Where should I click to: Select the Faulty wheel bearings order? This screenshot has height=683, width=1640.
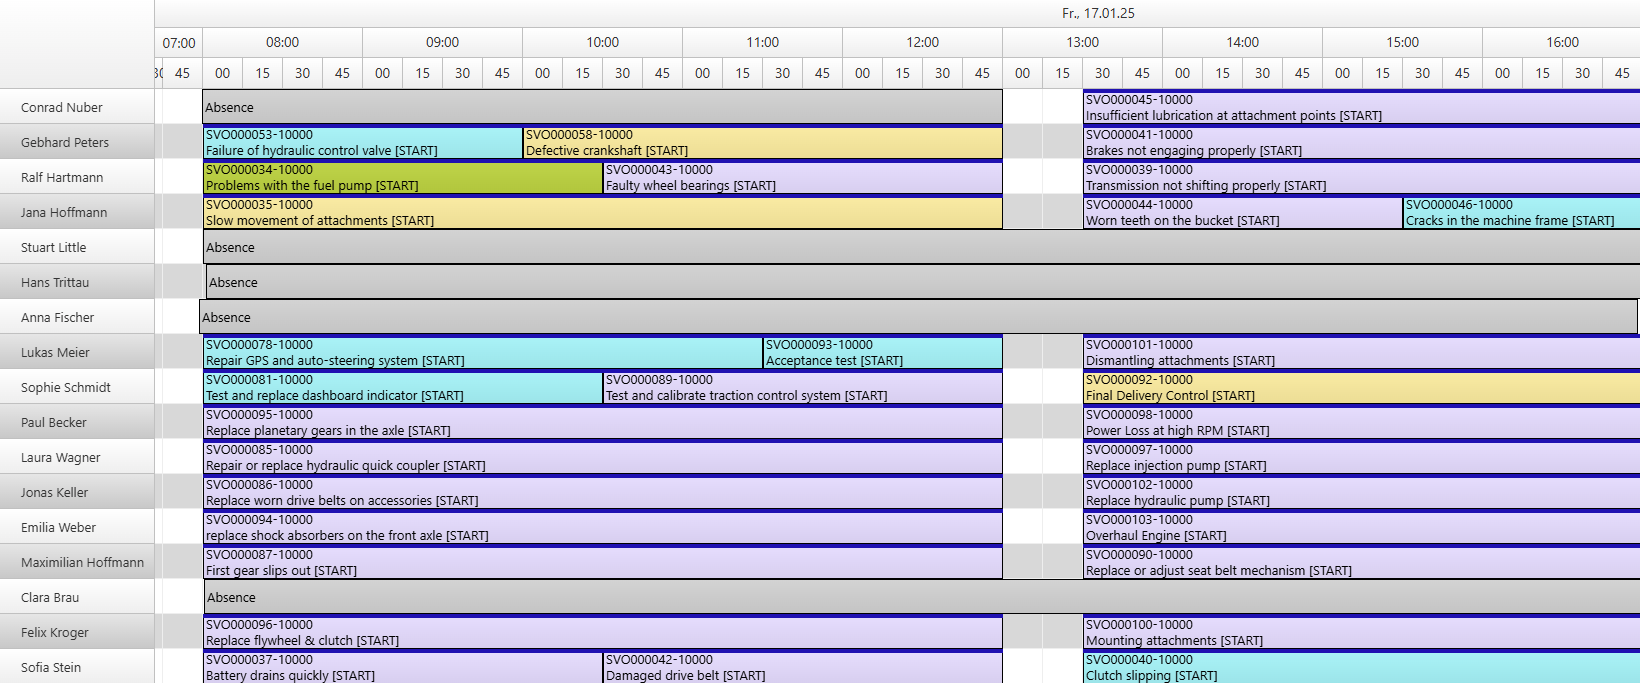[802, 178]
